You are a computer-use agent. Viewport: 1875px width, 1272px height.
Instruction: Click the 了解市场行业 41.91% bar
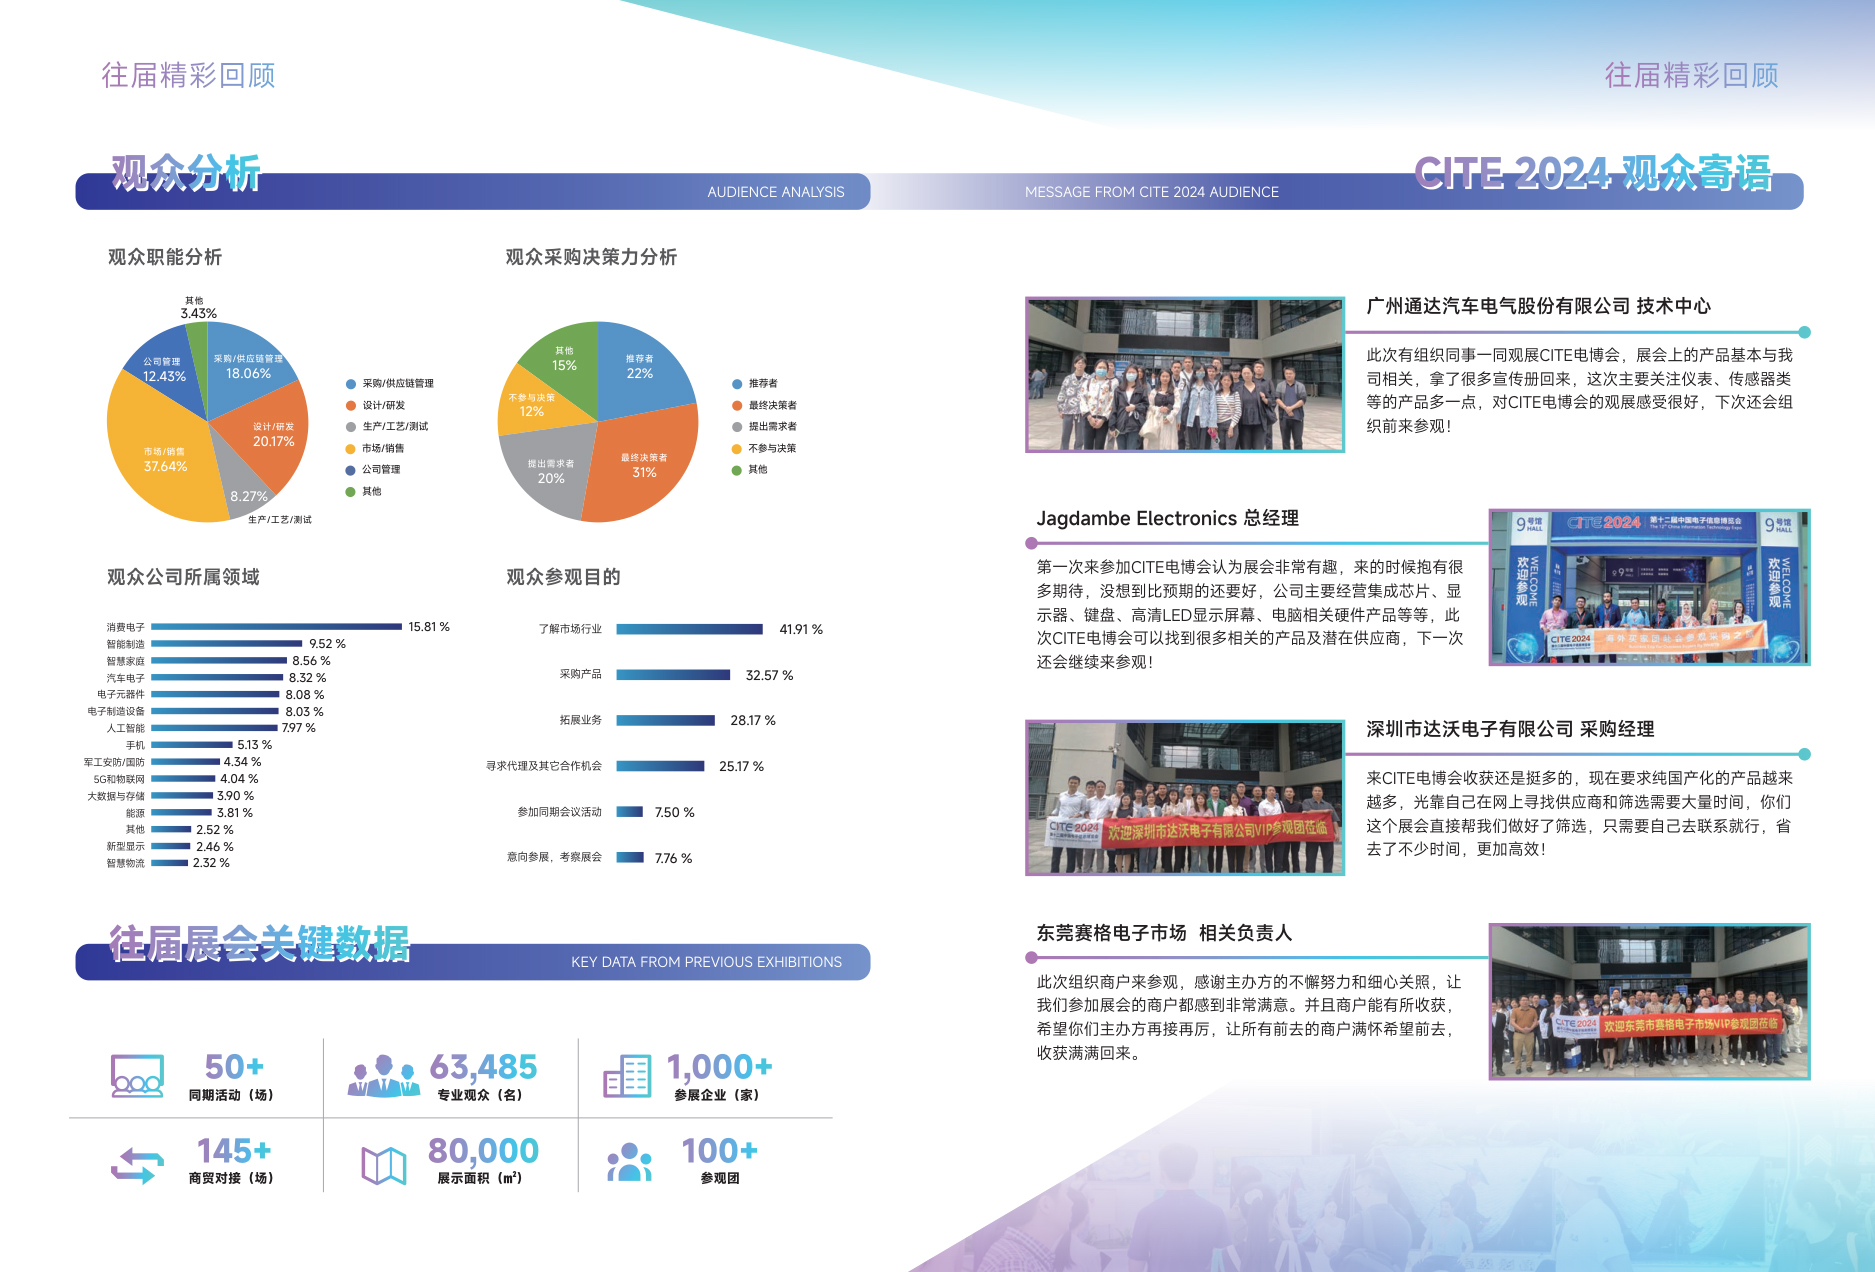689,629
